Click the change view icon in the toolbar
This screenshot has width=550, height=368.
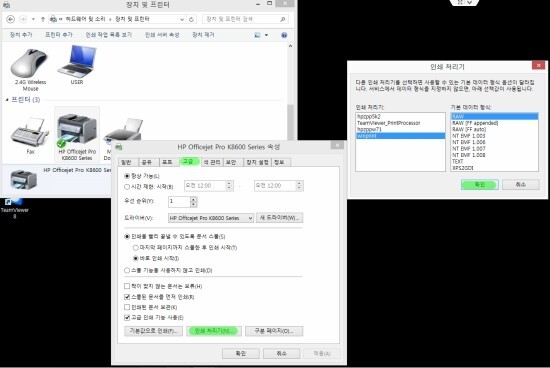click(257, 35)
